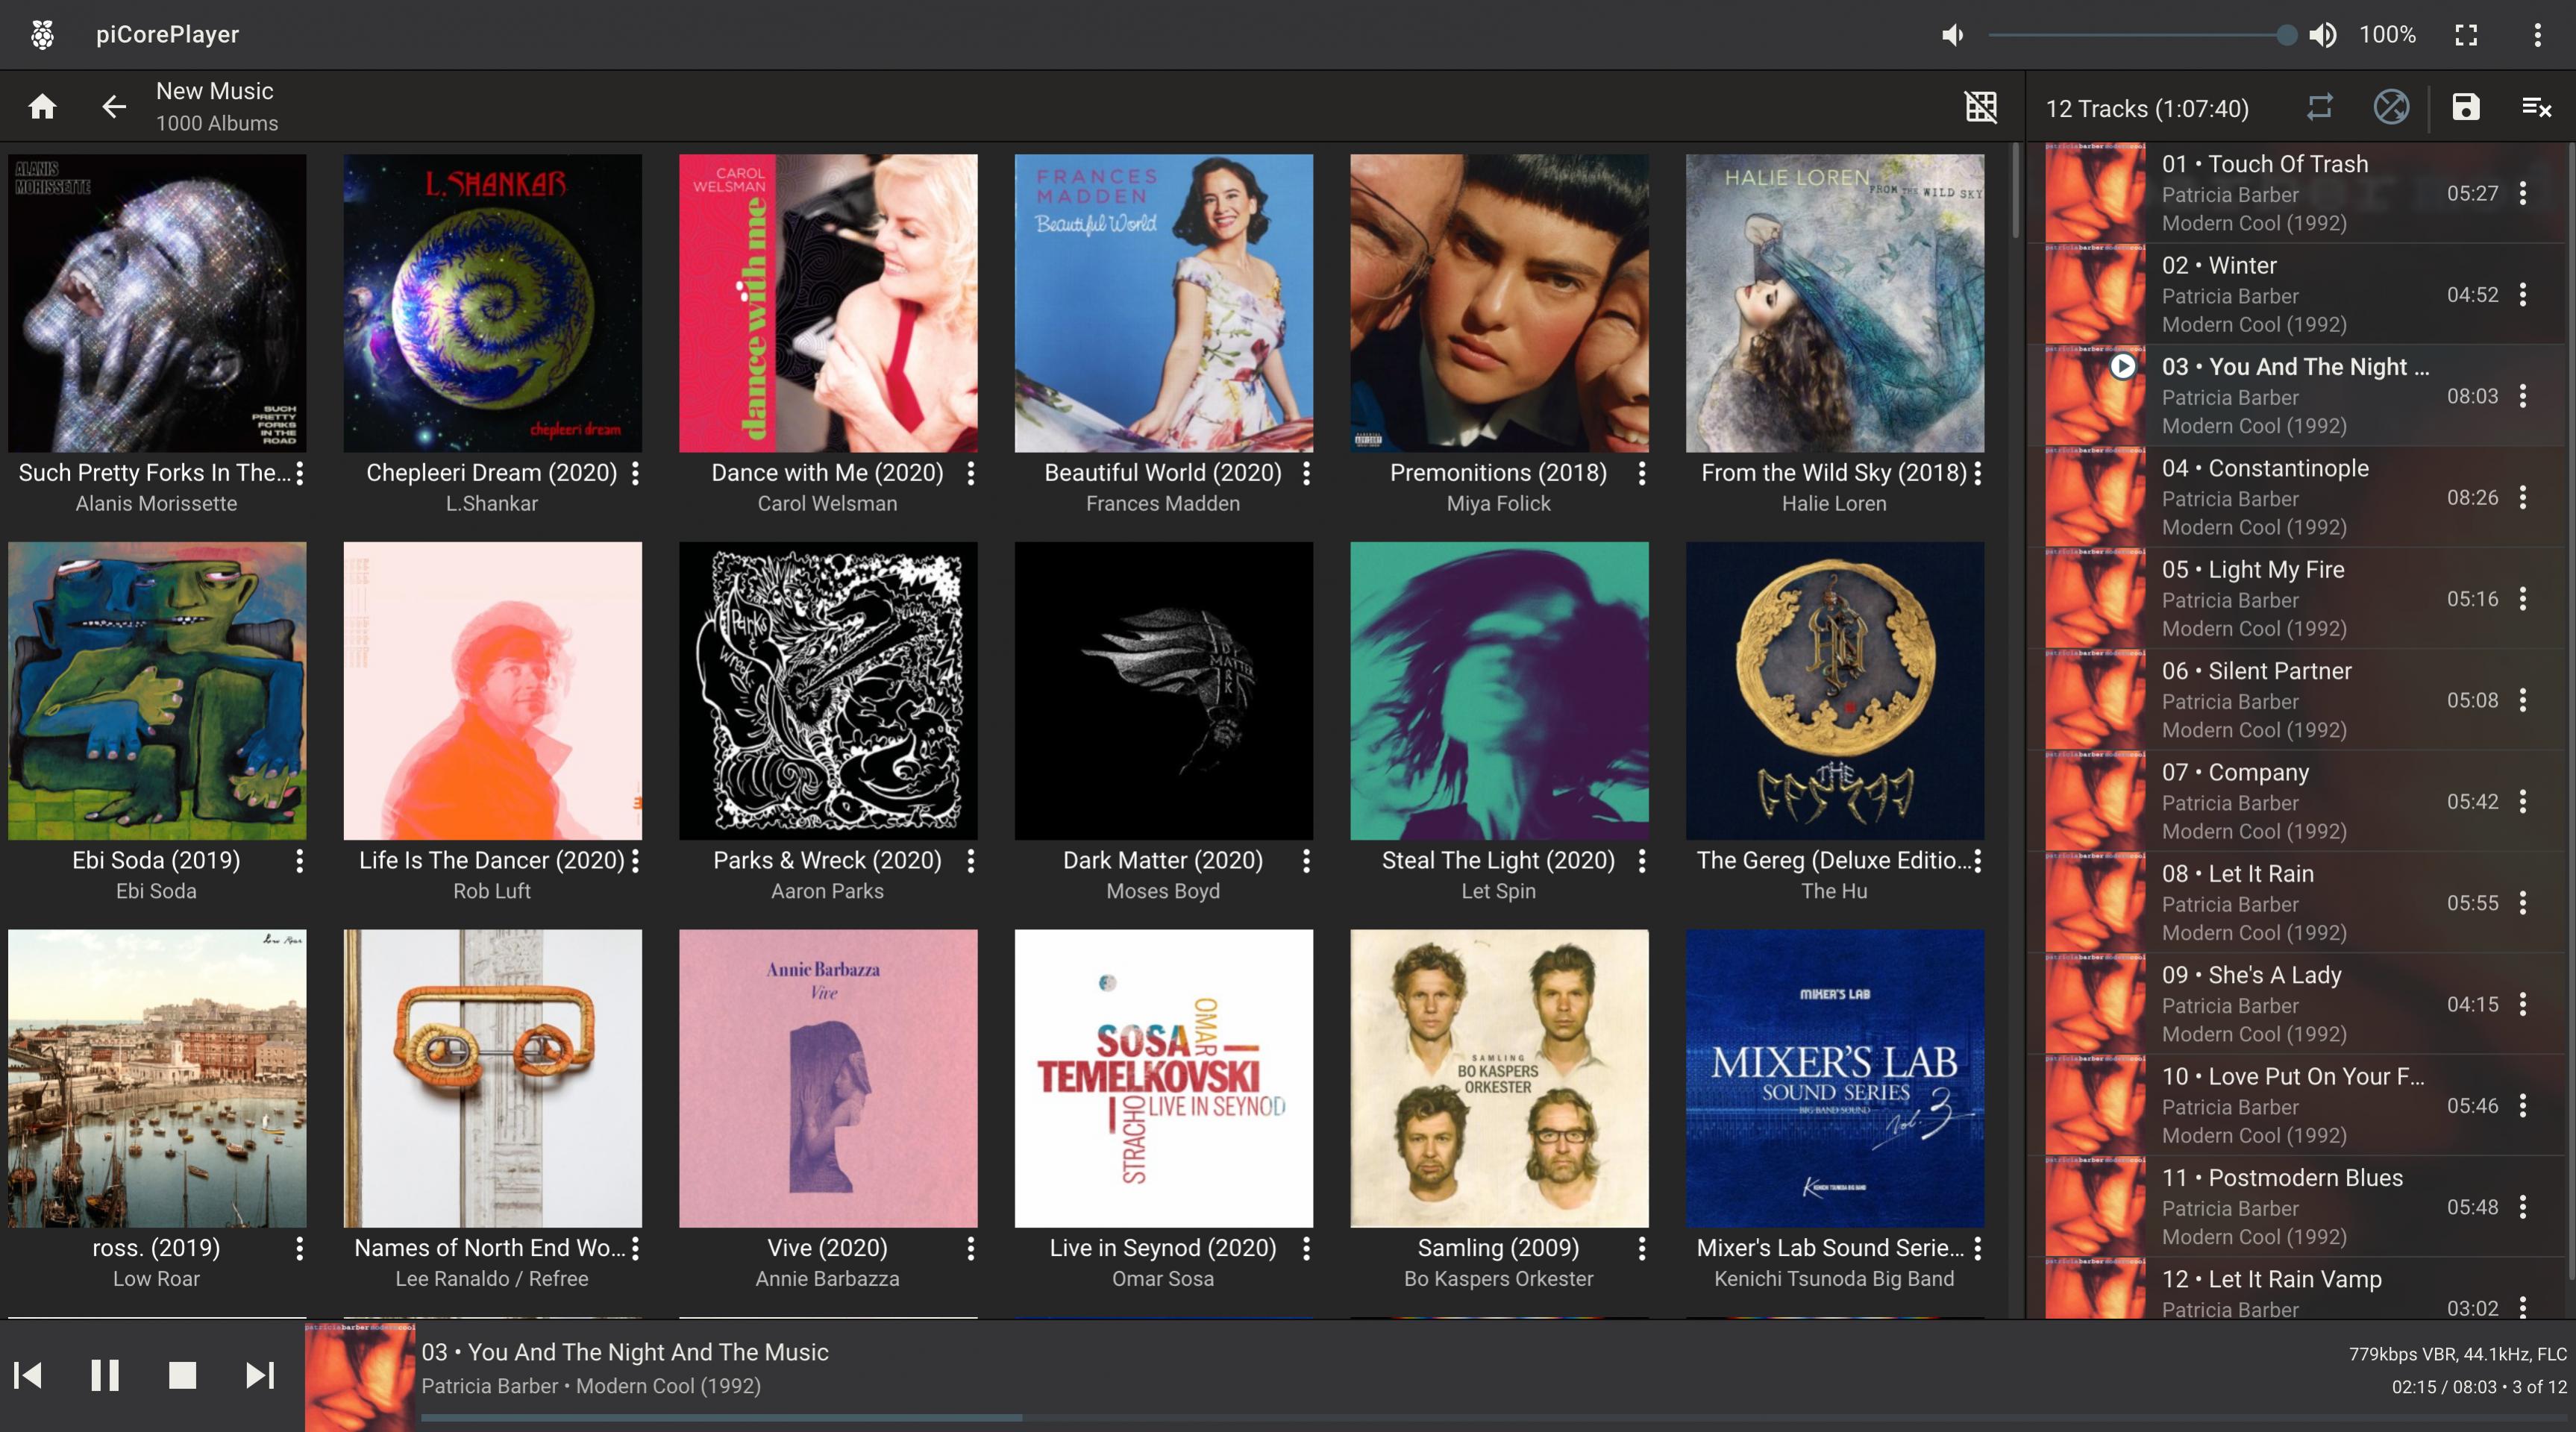Open Mixer's Lab Sound Series cover

click(1834, 1078)
